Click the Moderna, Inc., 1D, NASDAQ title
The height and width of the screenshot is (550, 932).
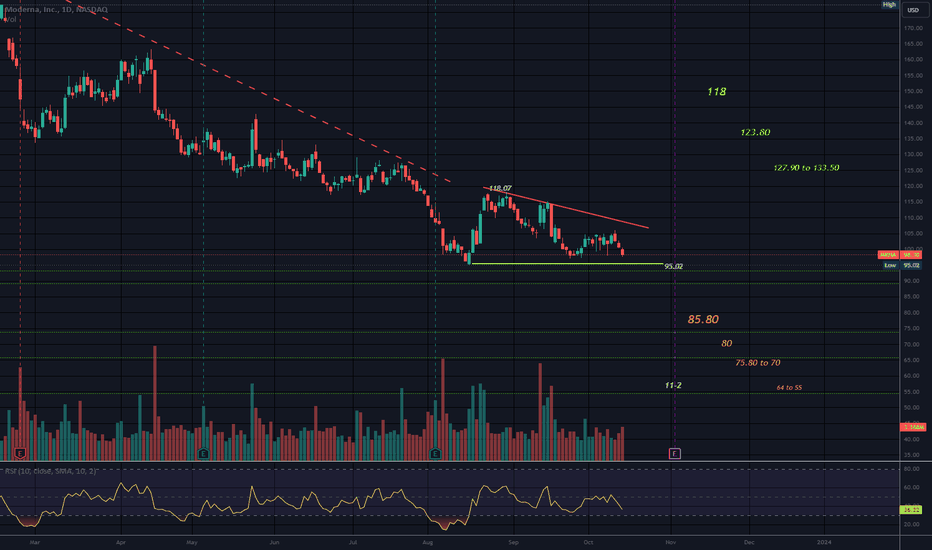pyautogui.click(x=56, y=10)
